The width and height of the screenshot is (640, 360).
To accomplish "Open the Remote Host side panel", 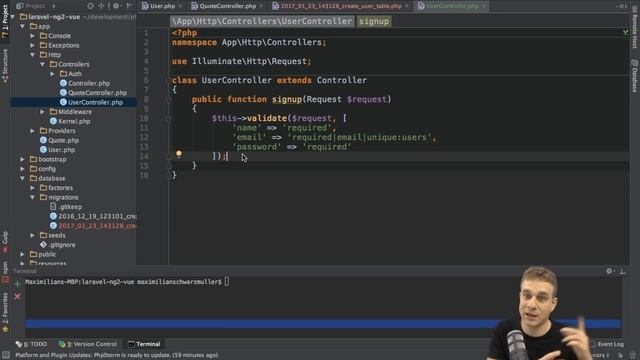I will pyautogui.click(x=635, y=27).
